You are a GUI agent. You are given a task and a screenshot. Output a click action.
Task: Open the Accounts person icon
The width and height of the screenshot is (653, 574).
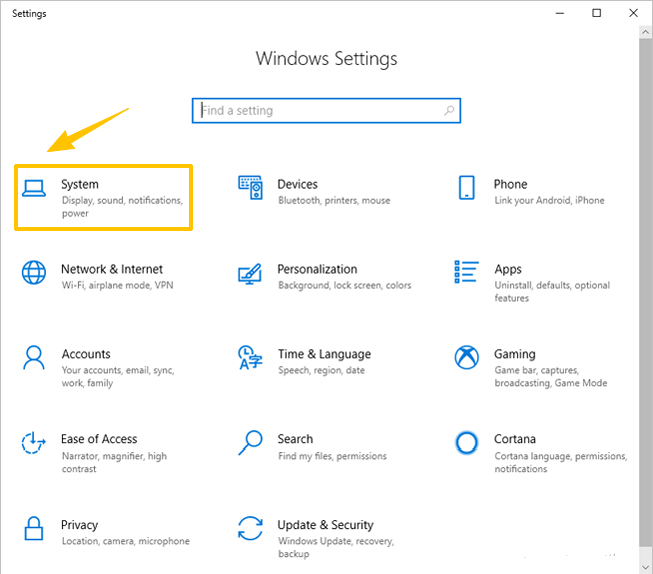(x=35, y=357)
